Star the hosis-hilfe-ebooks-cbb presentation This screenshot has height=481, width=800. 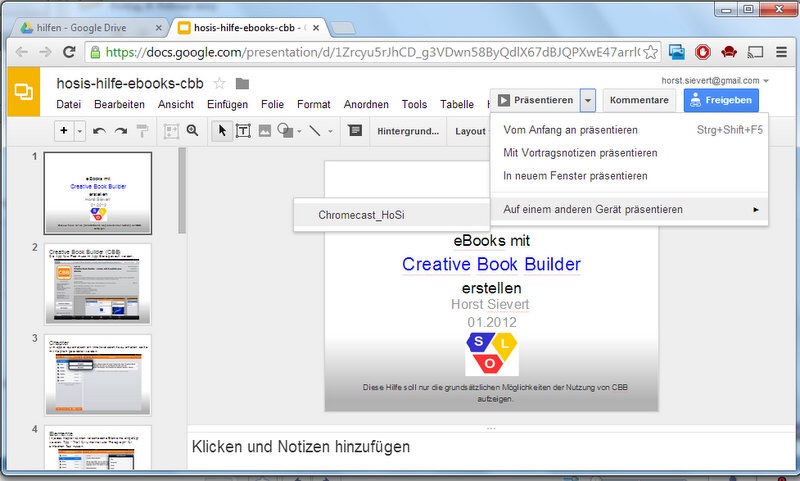point(220,83)
